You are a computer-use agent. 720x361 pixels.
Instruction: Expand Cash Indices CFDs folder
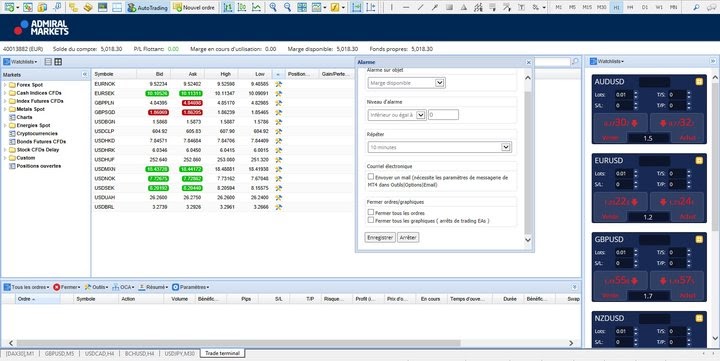tap(5, 93)
